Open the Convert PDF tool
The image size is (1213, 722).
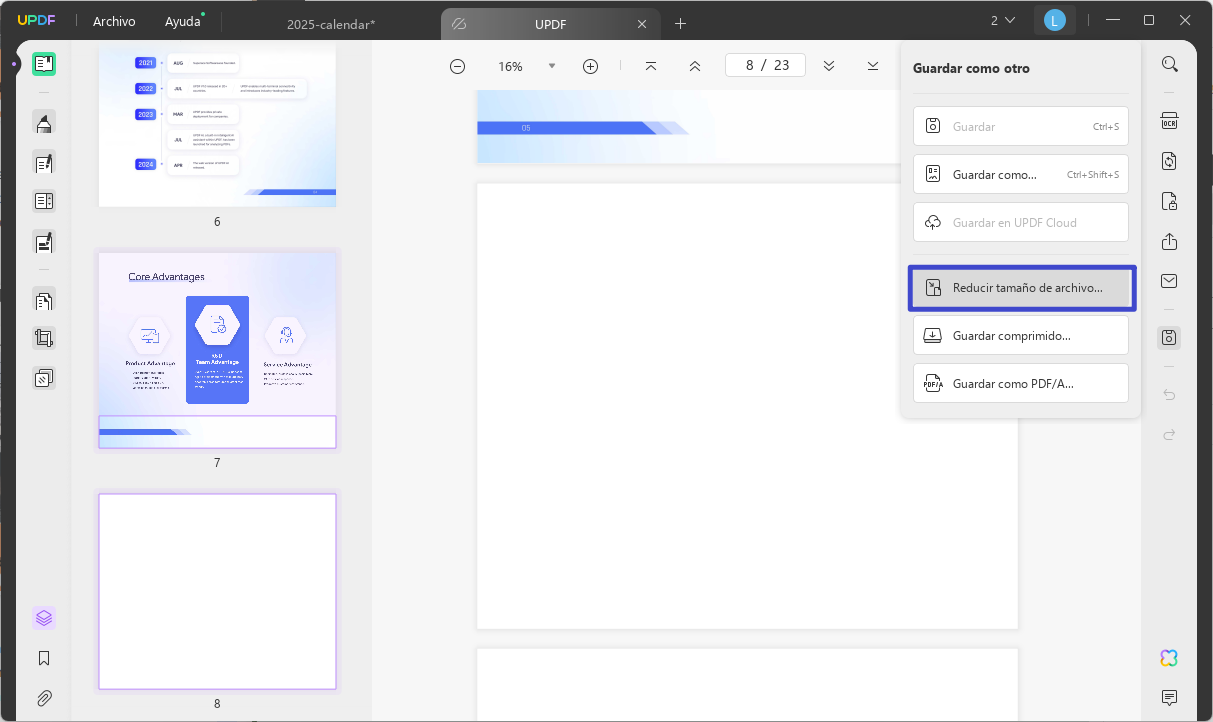tap(1169, 161)
